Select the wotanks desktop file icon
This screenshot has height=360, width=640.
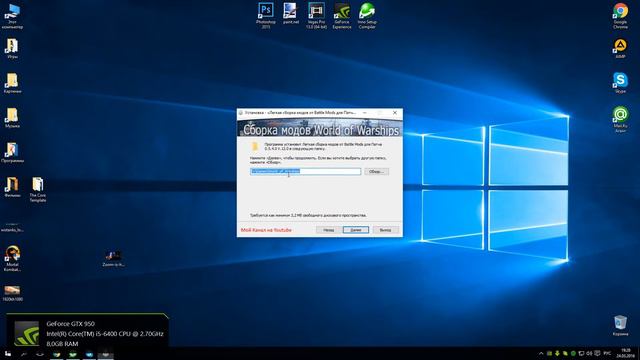tap(12, 227)
